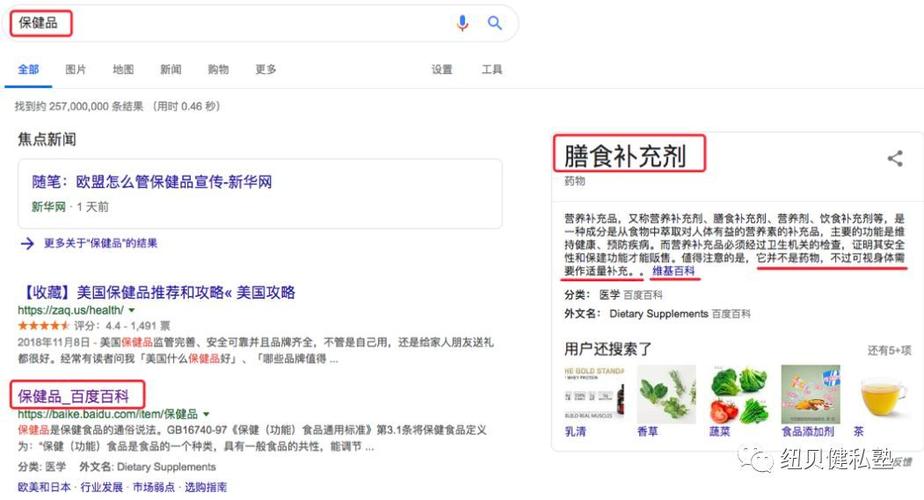Click the 蔬菜 related search thumbnail
The image size is (924, 500).
click(x=738, y=394)
